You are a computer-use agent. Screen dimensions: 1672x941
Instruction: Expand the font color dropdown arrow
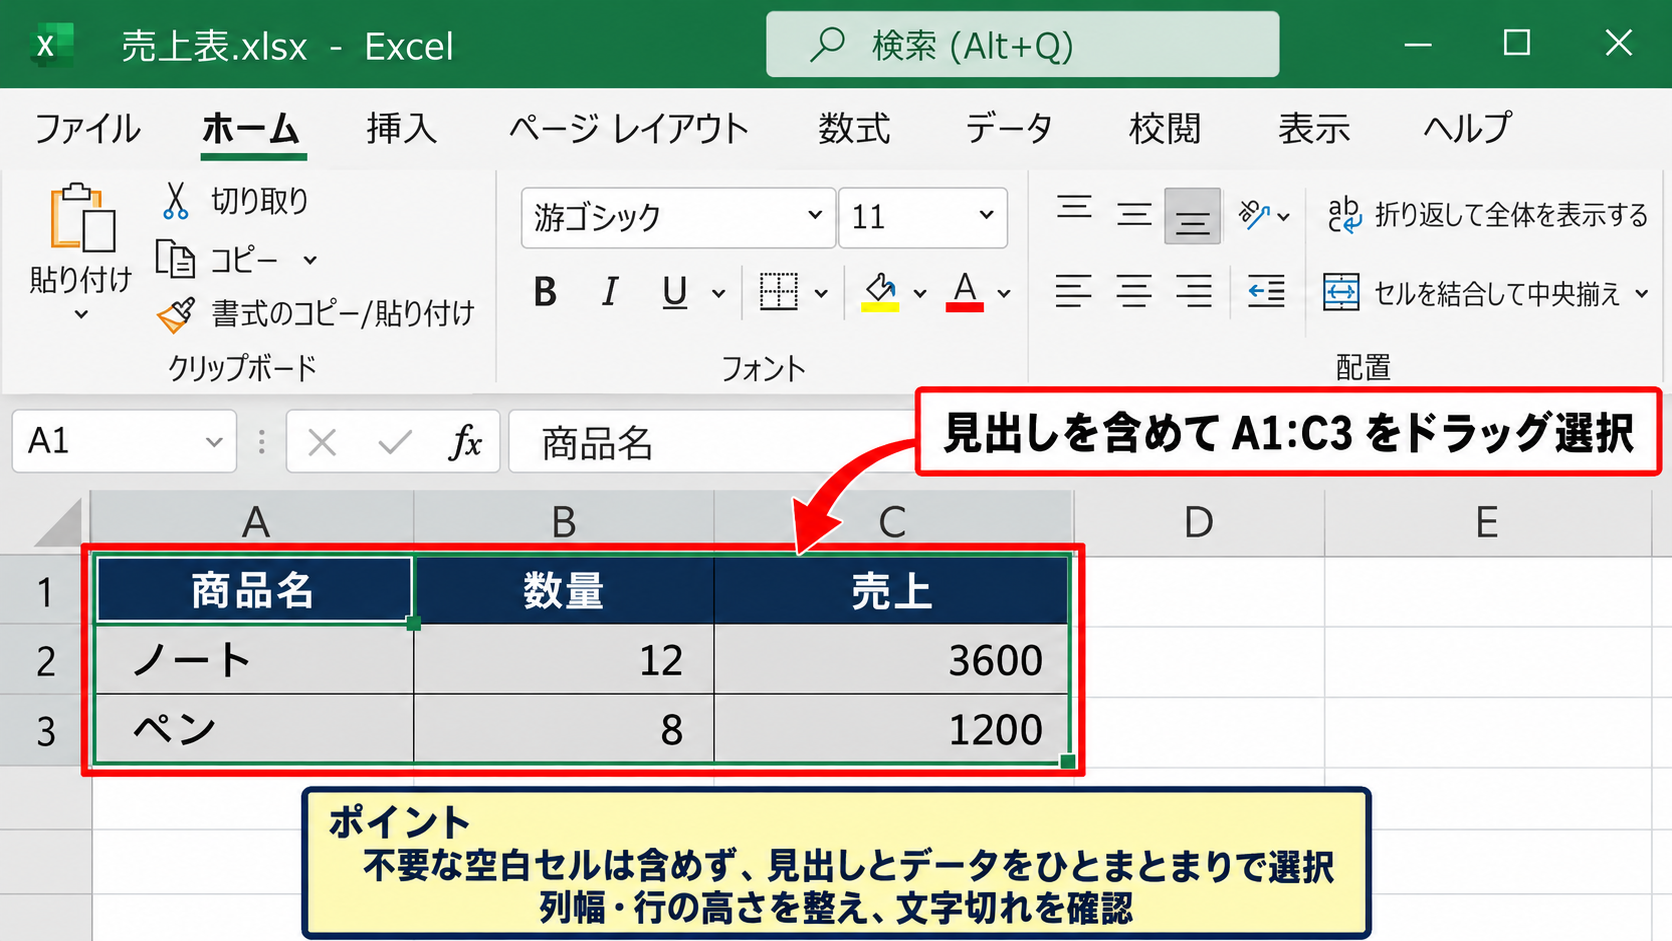pos(1004,294)
